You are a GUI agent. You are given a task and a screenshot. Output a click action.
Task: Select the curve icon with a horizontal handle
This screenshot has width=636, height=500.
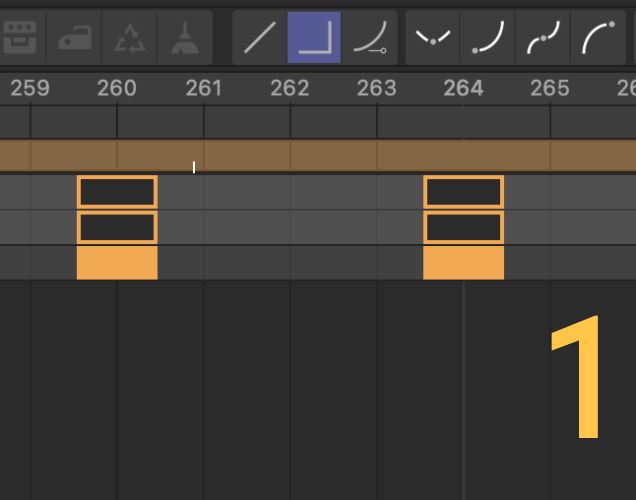(370, 38)
